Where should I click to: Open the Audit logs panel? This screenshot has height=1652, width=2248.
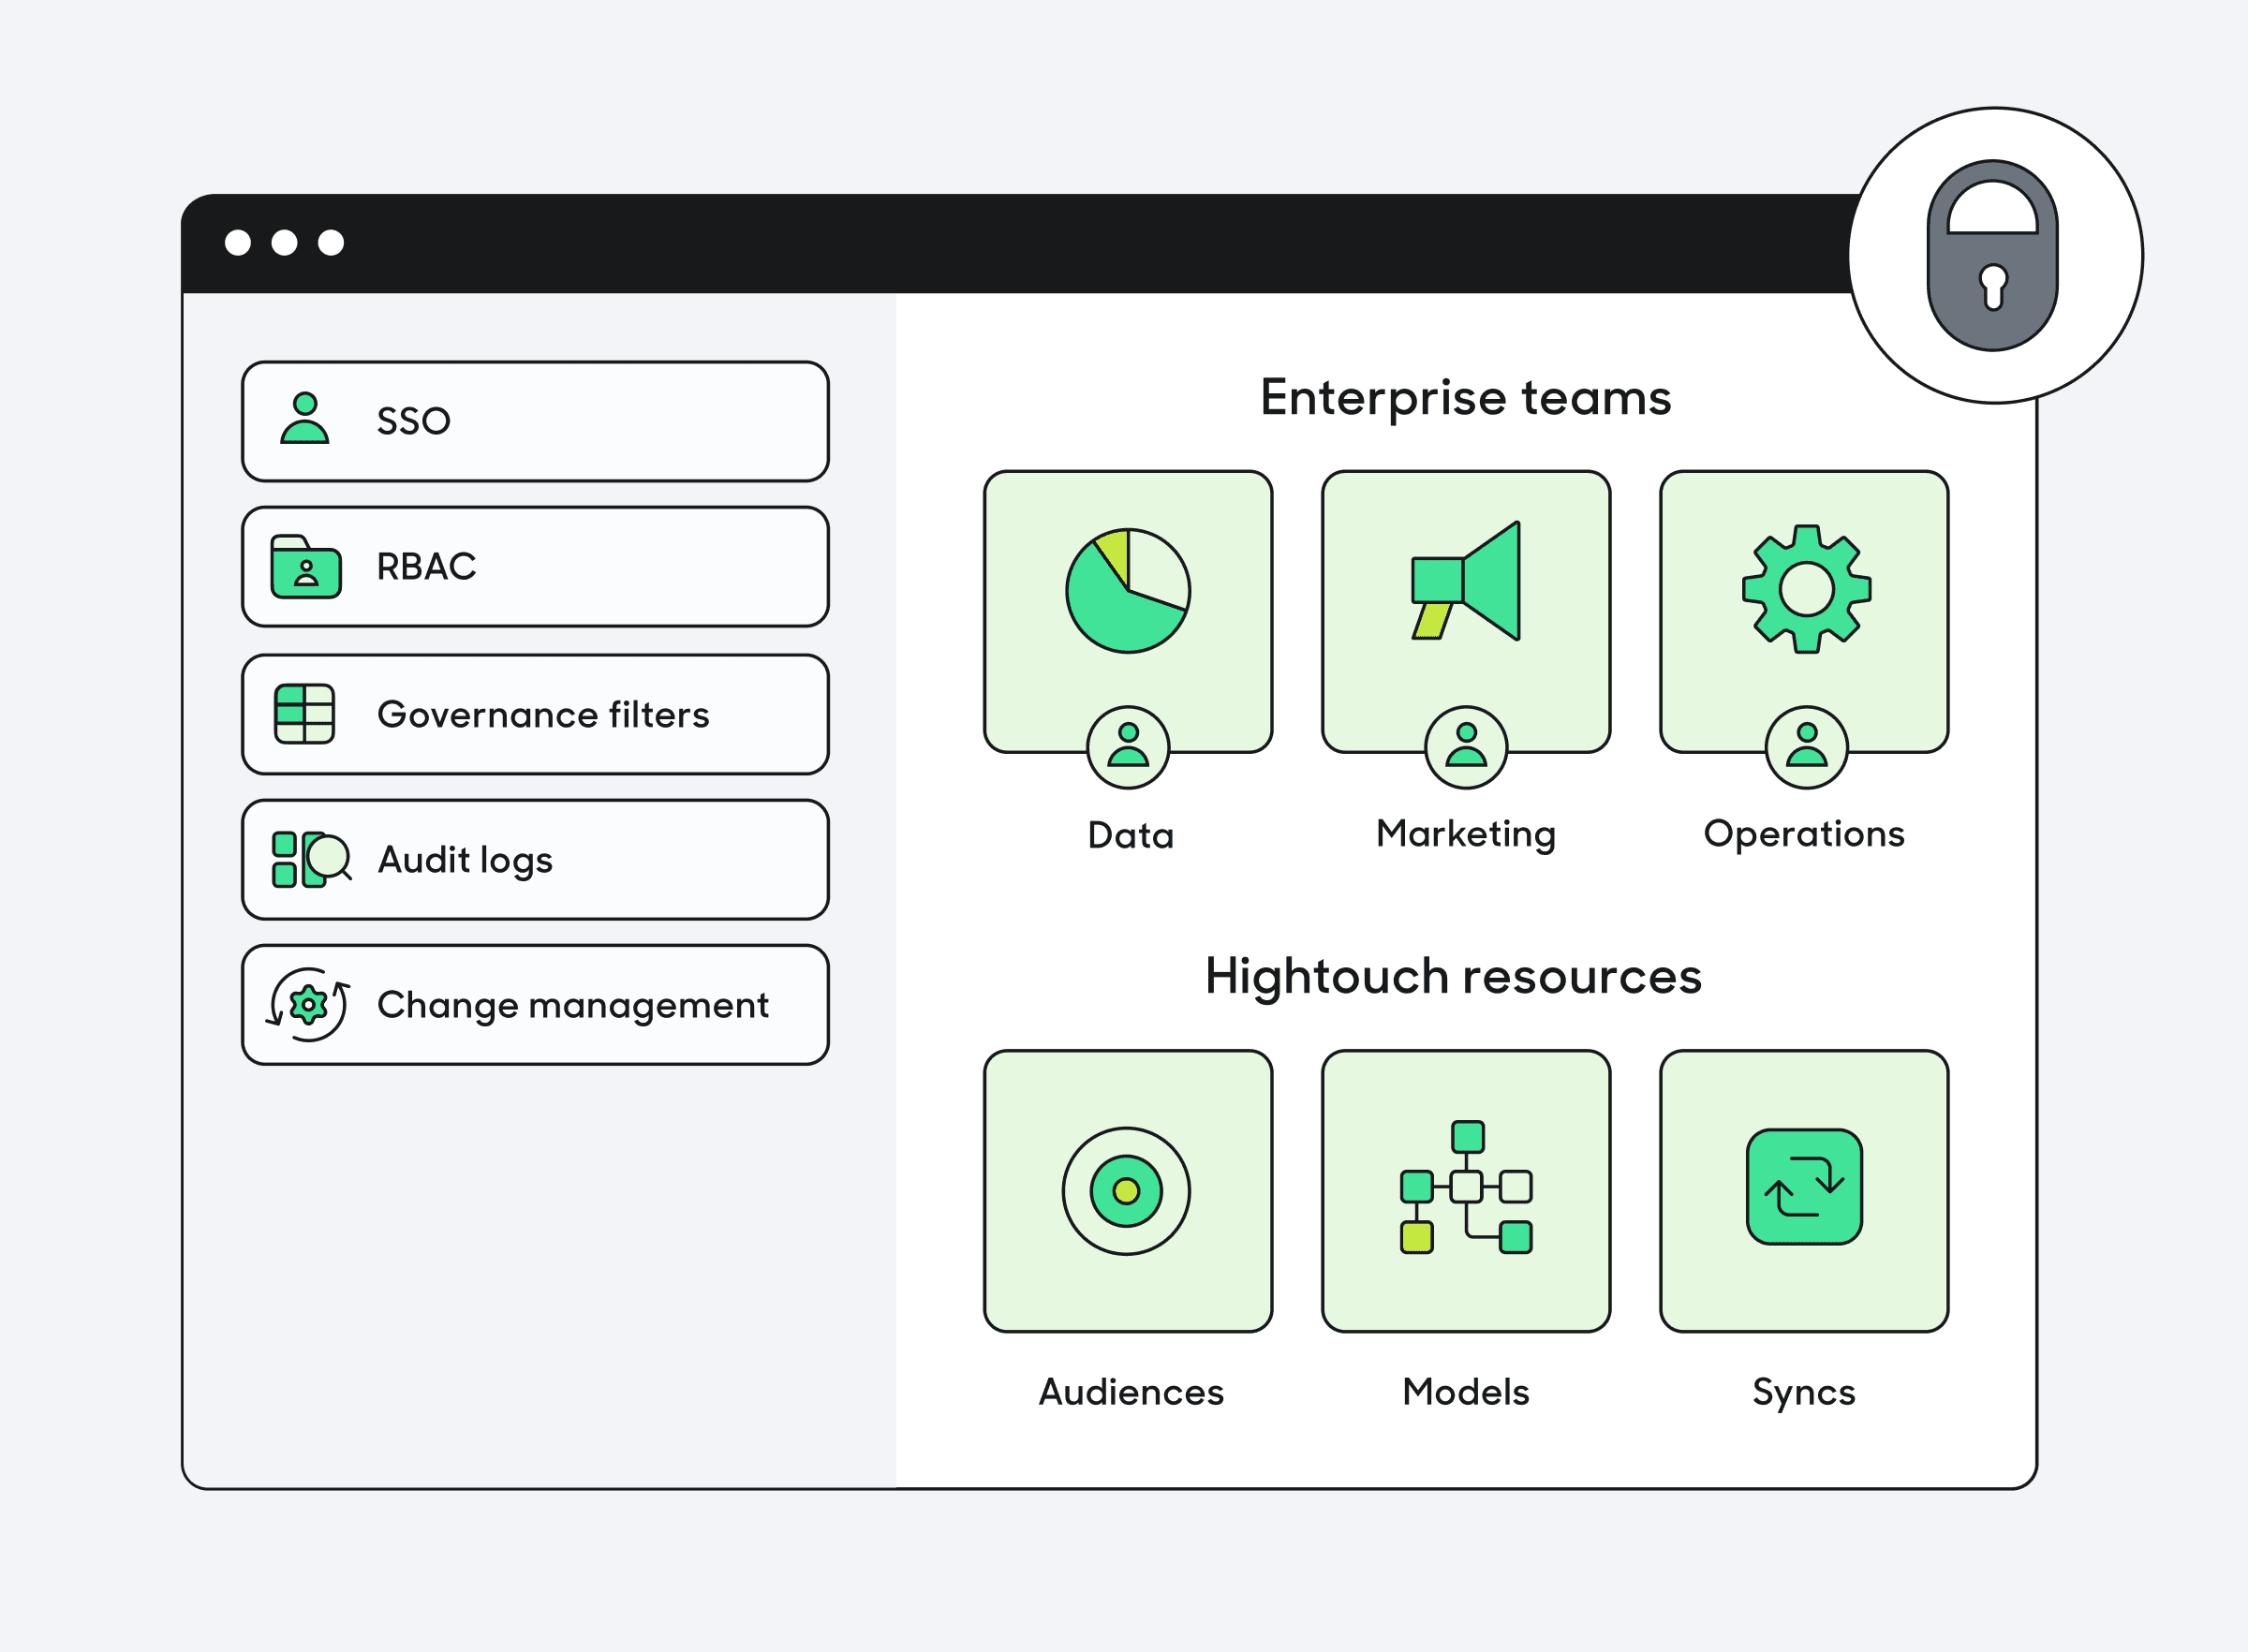(535, 858)
